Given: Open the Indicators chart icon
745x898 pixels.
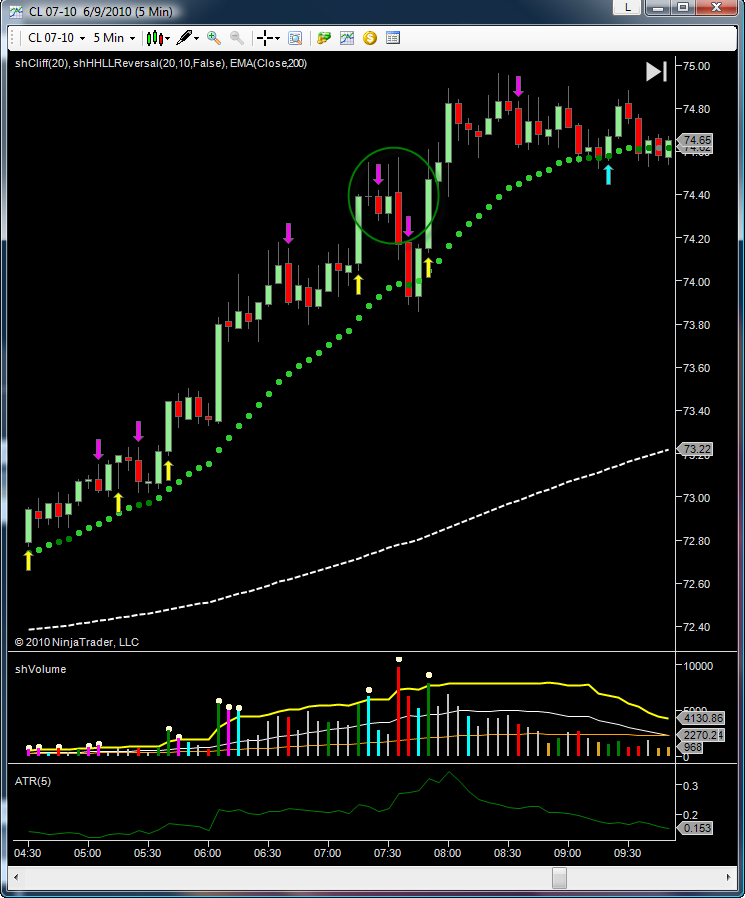Looking at the screenshot, I should click(x=347, y=38).
